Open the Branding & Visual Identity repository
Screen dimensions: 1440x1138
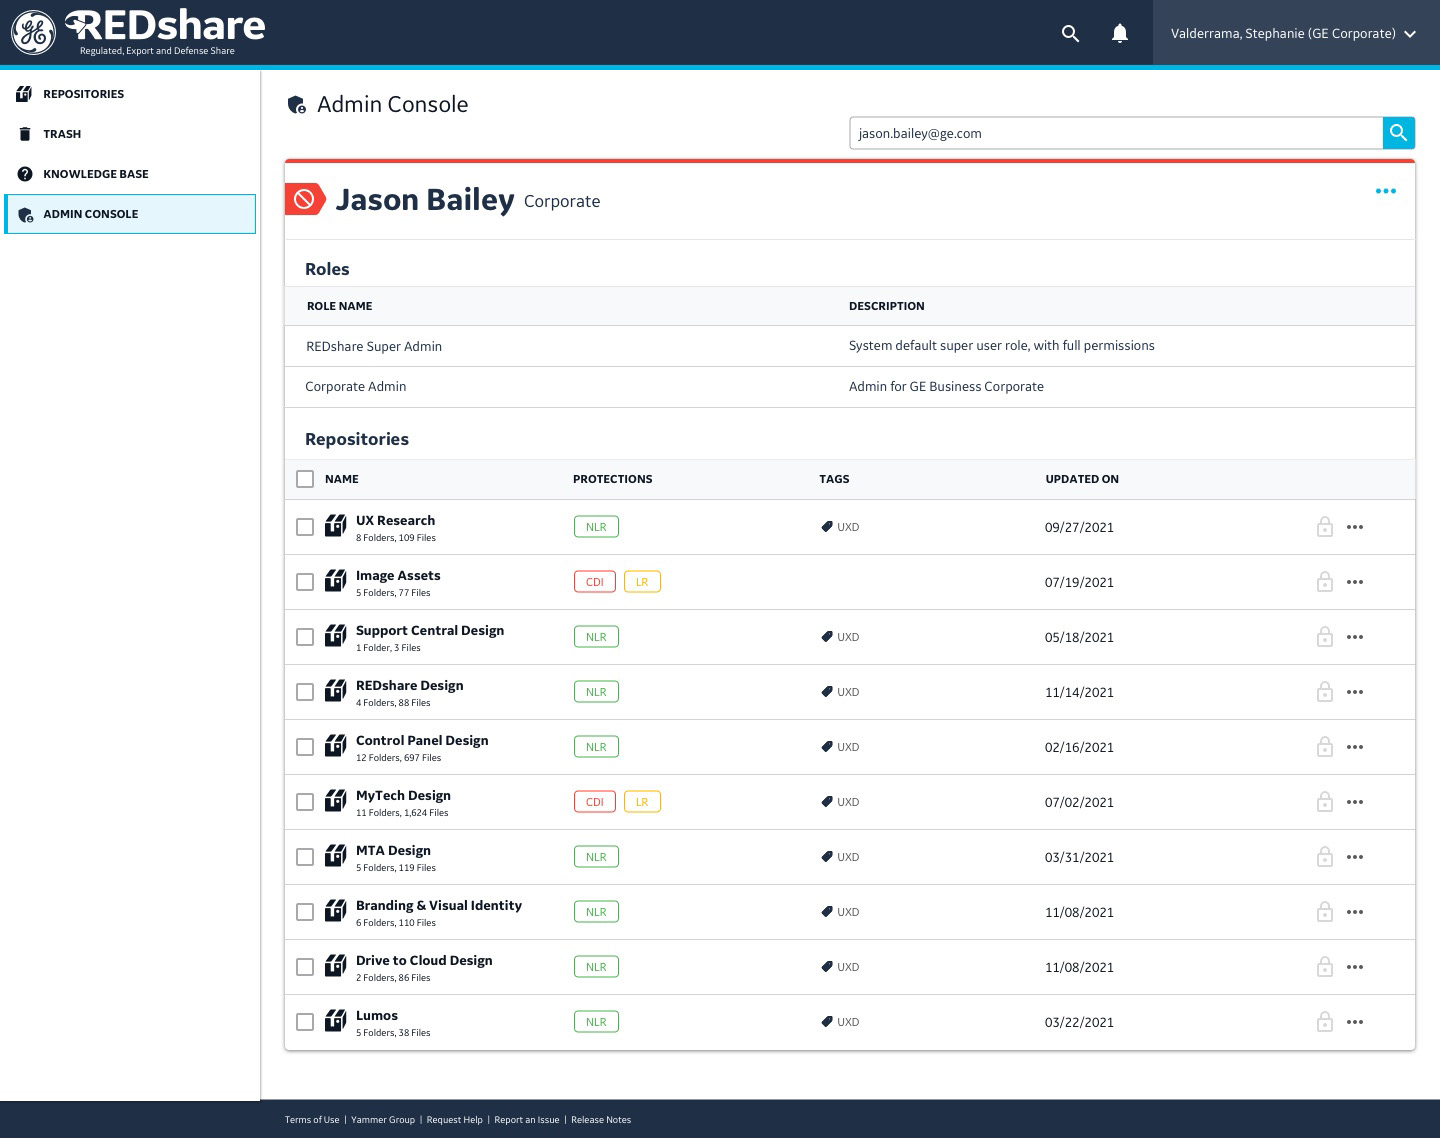(x=439, y=905)
